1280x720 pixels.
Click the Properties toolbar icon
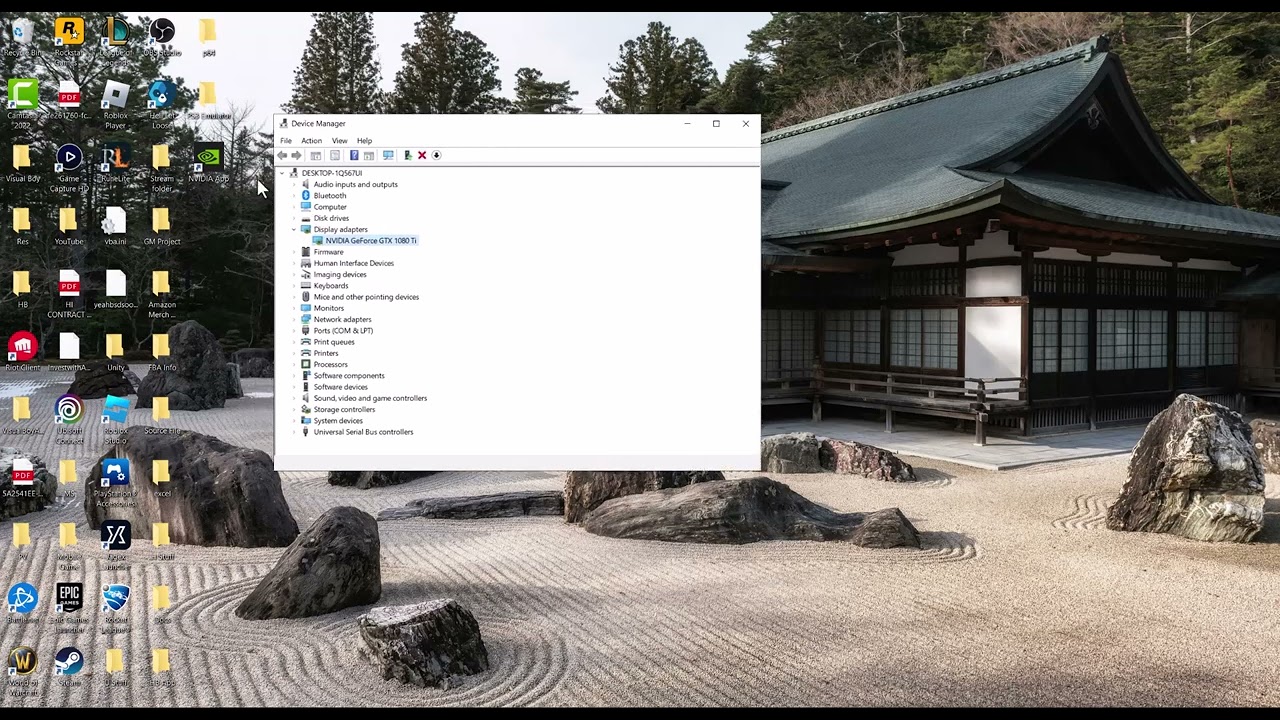335,155
